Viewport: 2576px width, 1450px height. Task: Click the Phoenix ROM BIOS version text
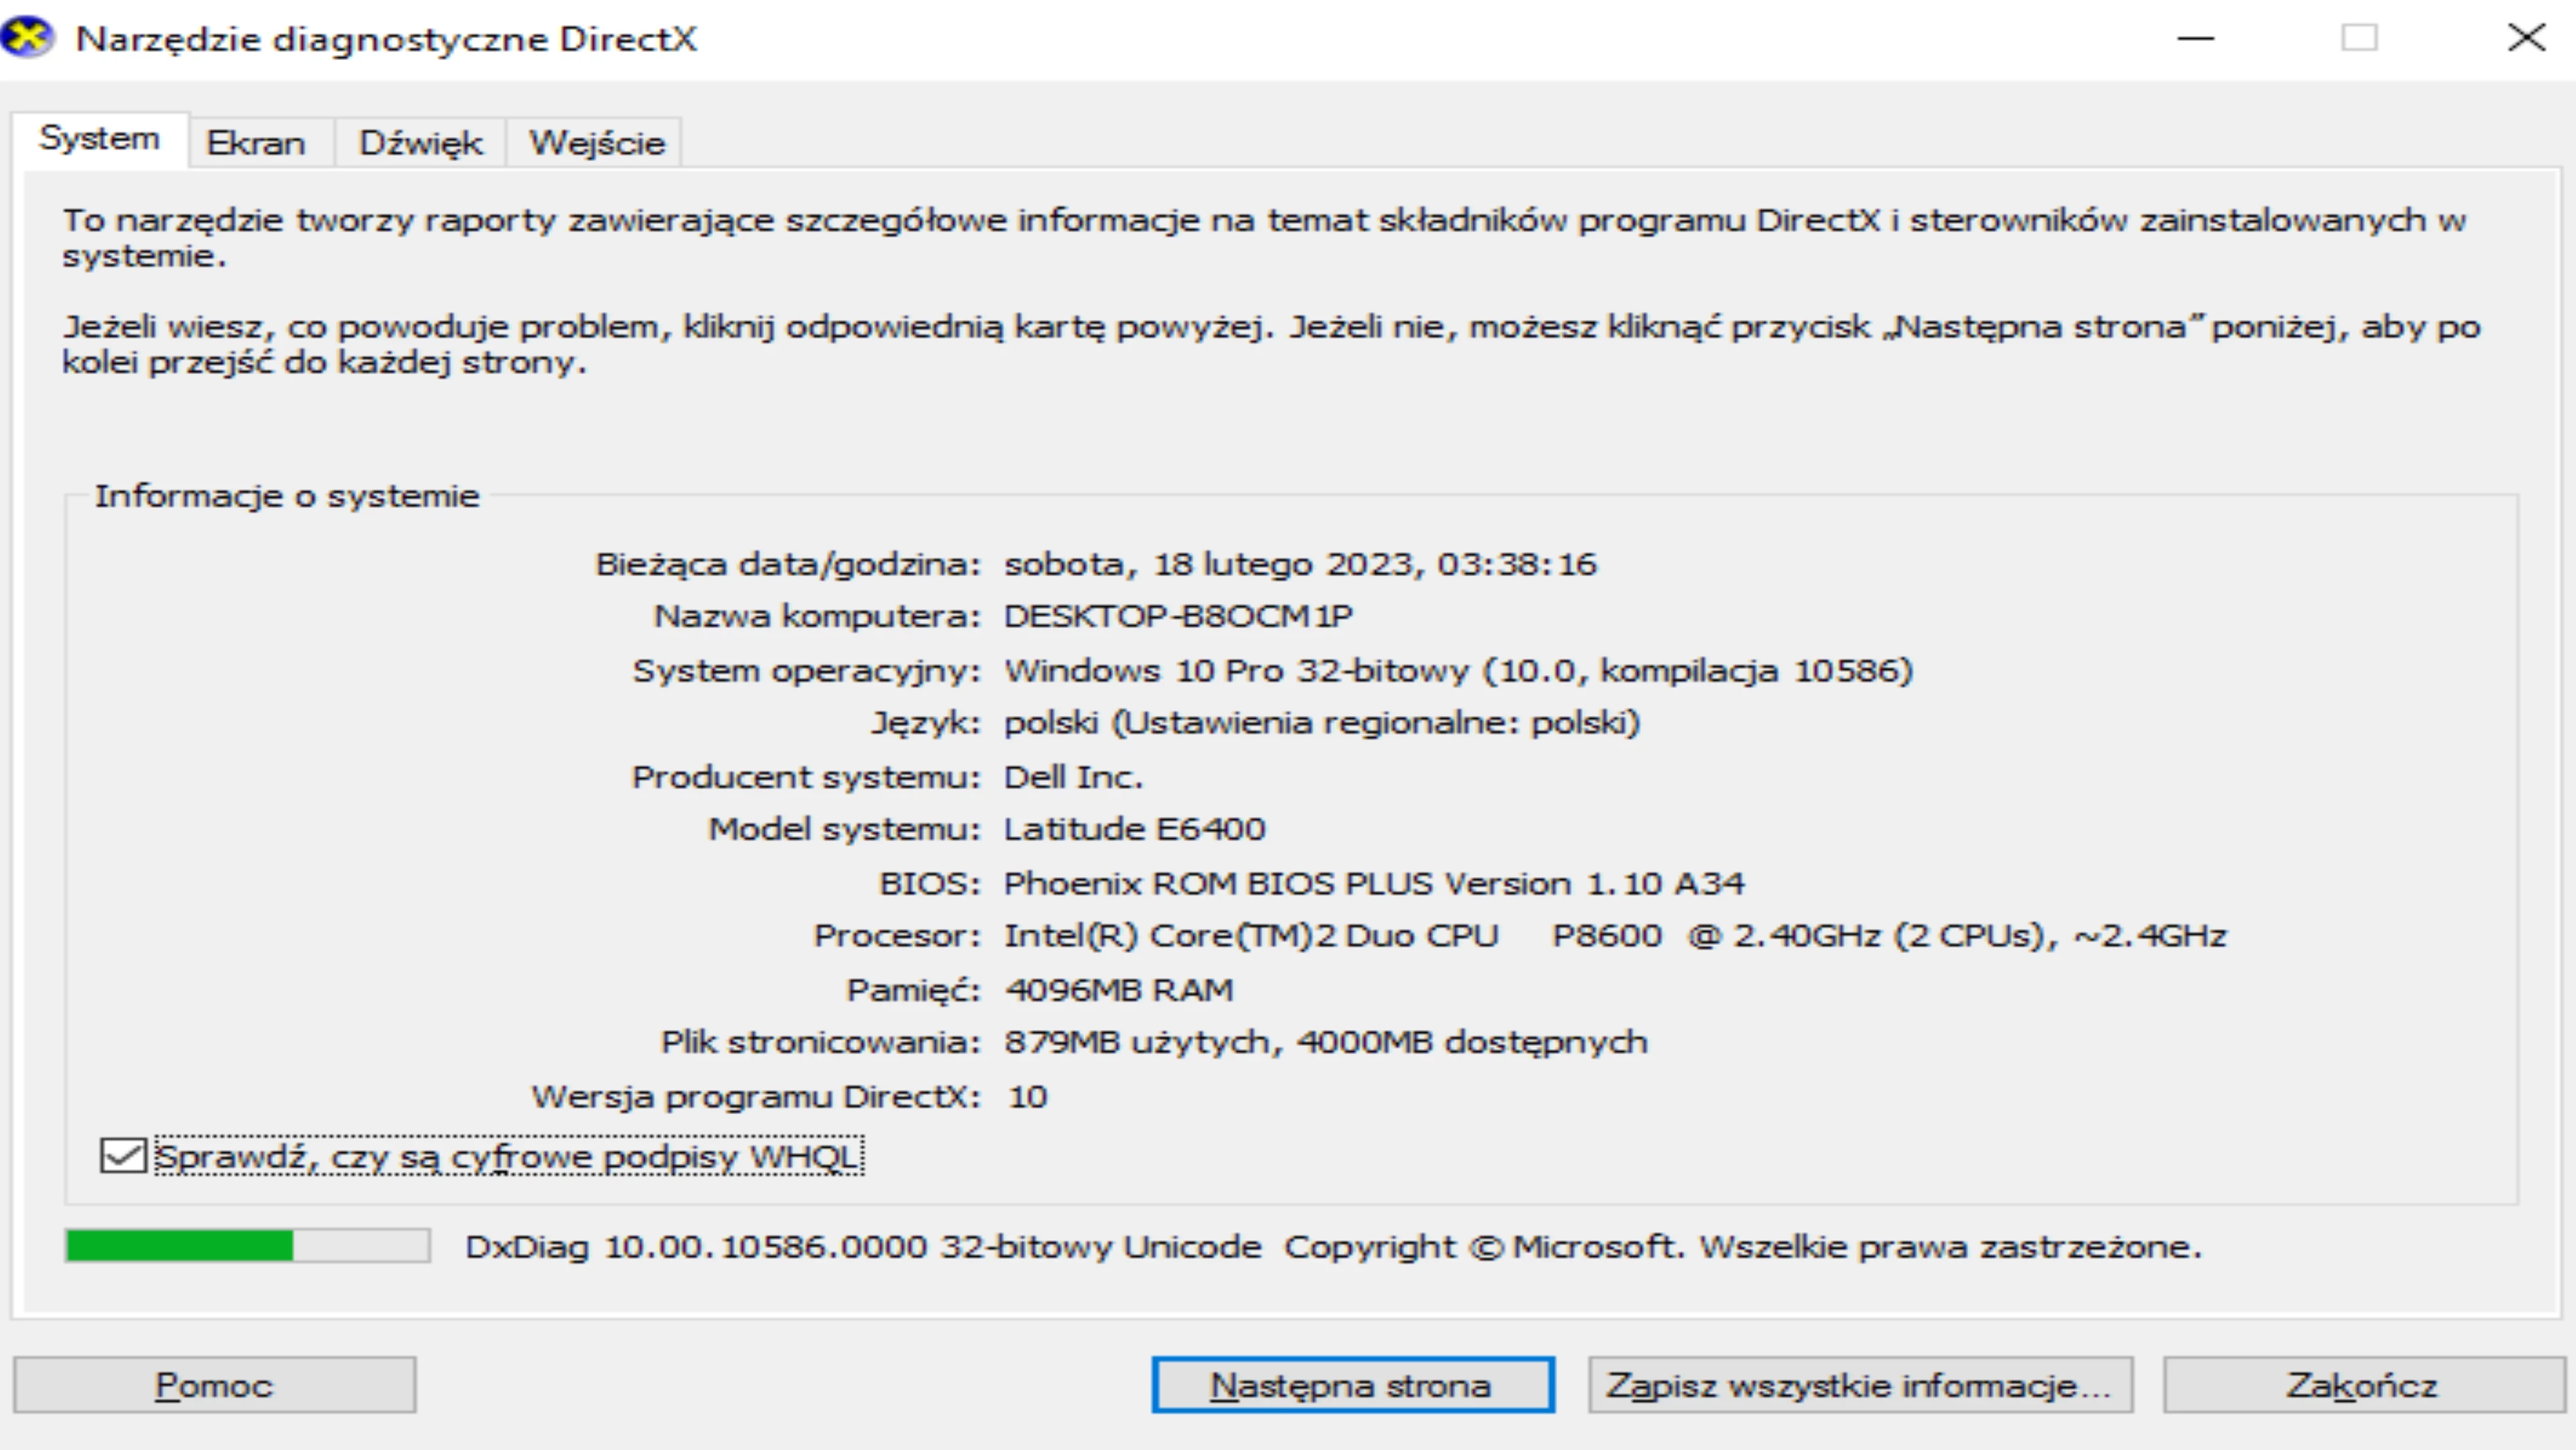1373,883
